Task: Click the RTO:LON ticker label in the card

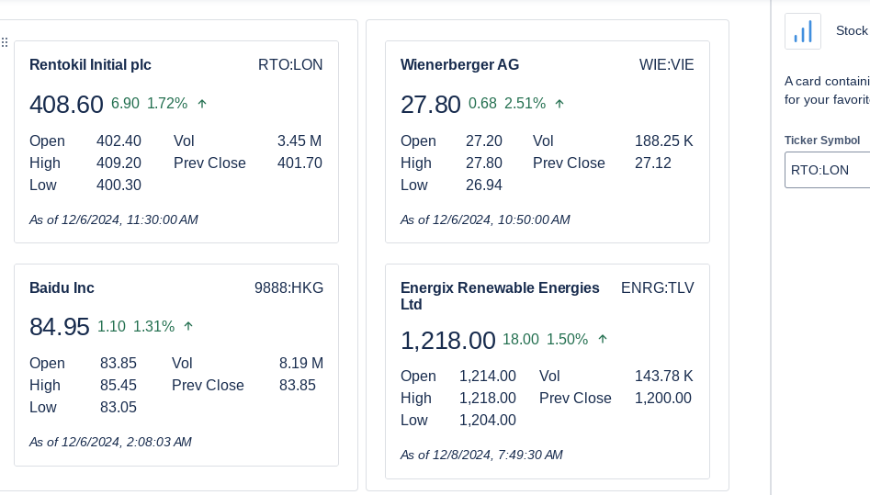Action: (x=290, y=65)
